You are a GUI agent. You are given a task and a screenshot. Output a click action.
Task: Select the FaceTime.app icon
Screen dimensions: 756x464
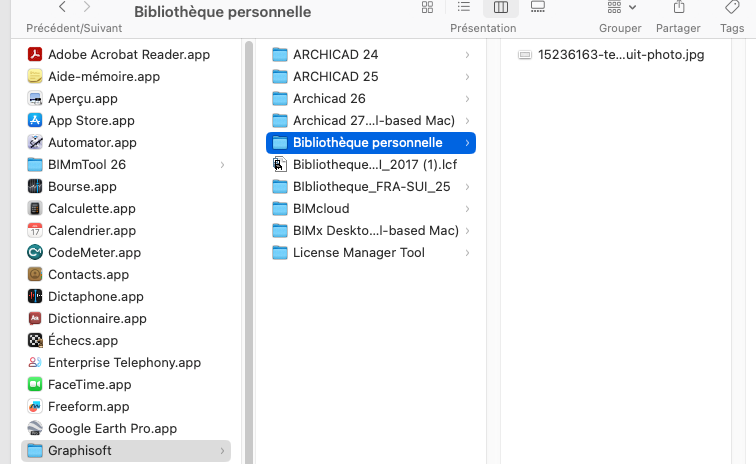coord(35,384)
